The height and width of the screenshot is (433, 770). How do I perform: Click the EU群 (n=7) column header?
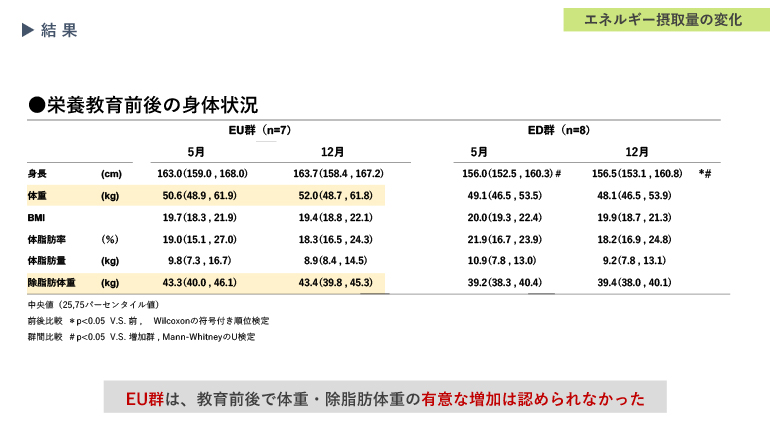tap(260, 130)
